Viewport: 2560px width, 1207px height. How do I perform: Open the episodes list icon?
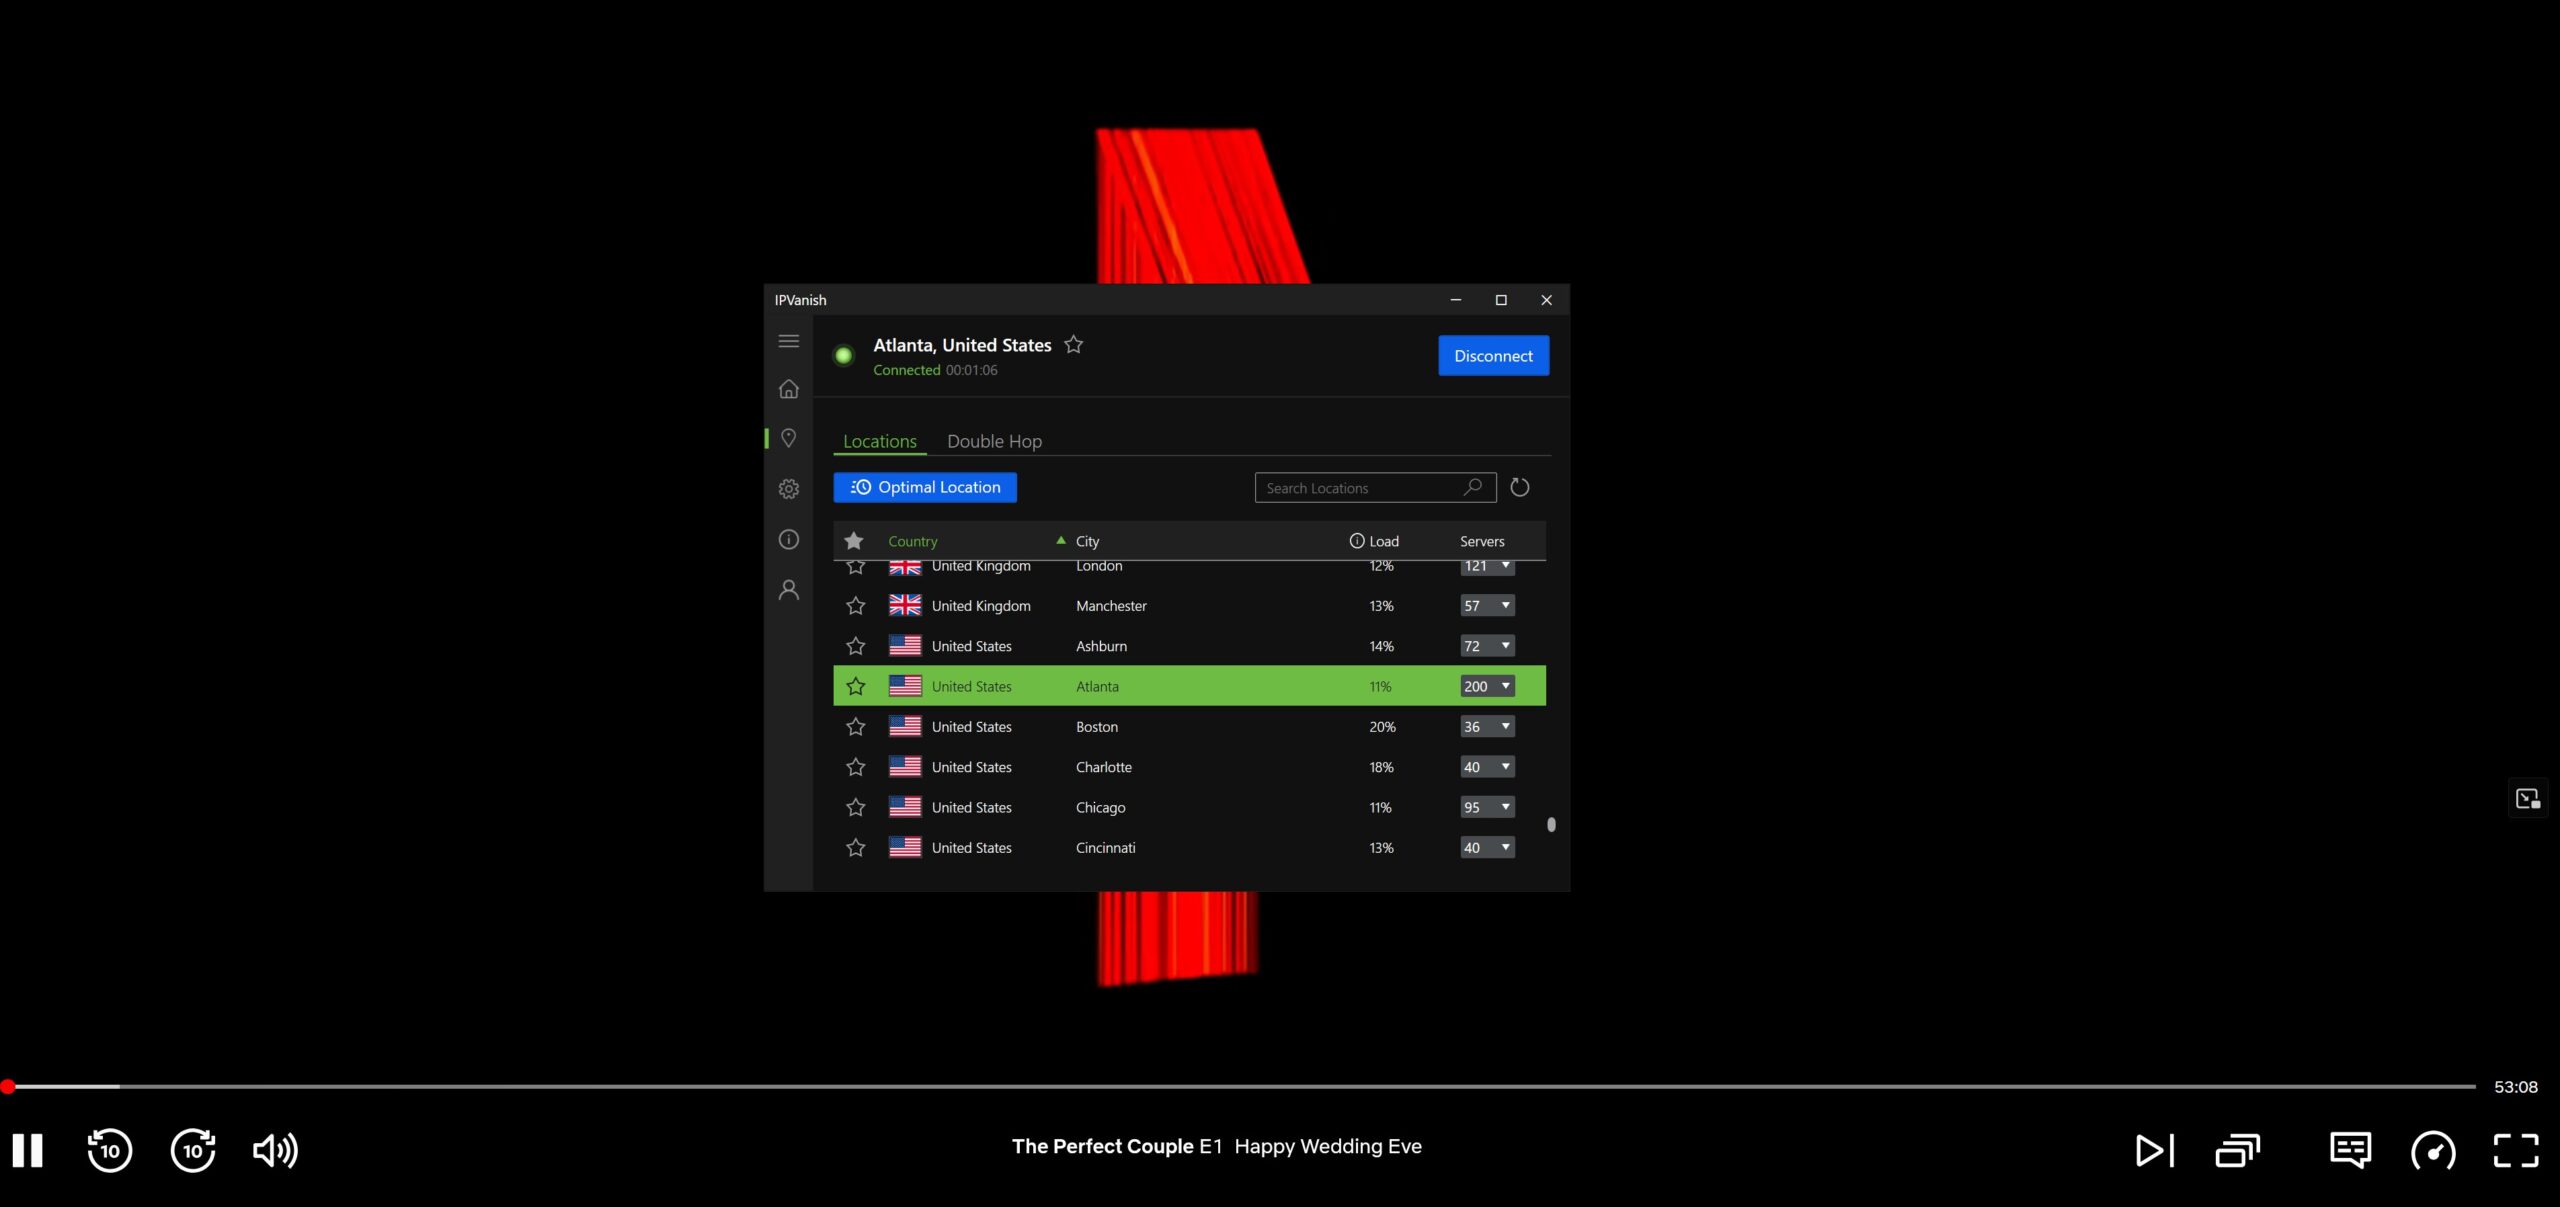click(x=2237, y=1150)
